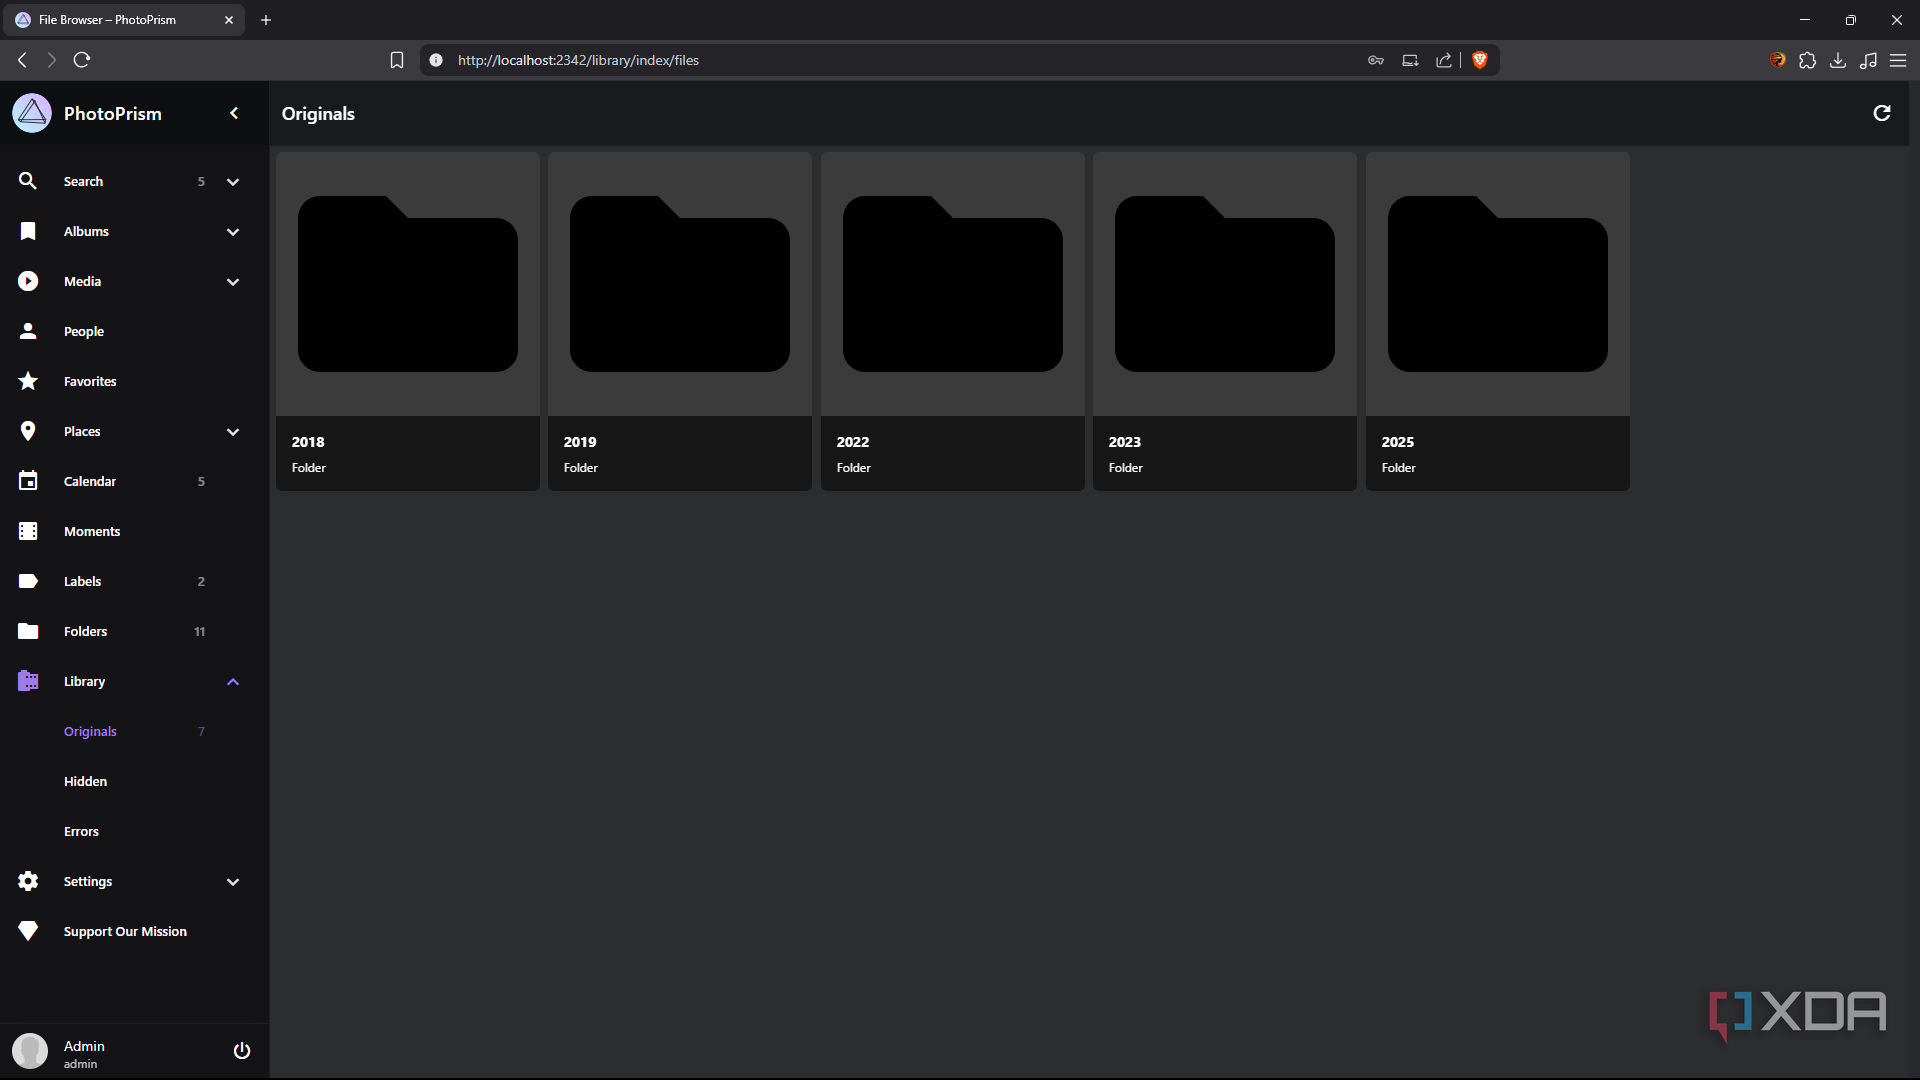Collapse the Library submenu chevron

click(x=233, y=682)
